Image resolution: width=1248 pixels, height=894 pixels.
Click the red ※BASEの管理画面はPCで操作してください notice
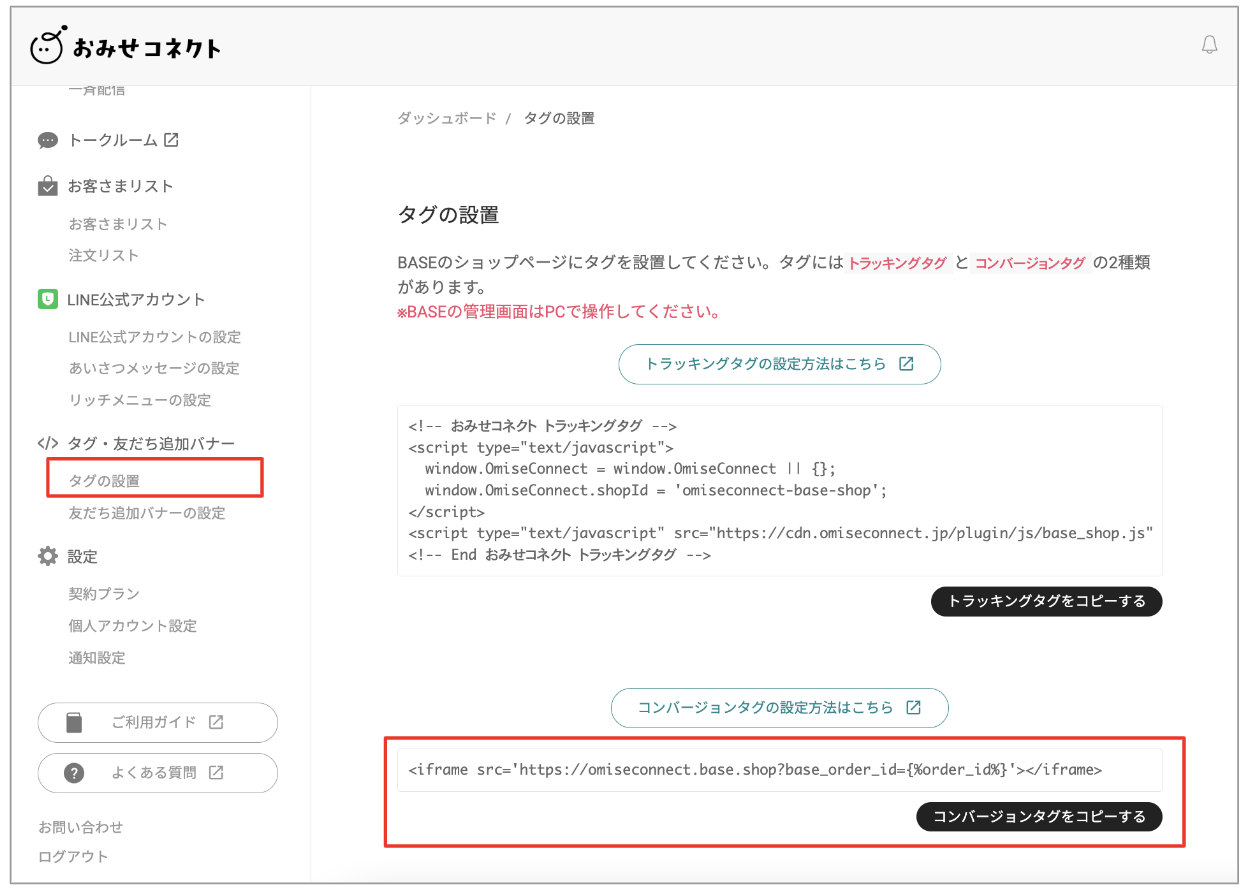559,311
